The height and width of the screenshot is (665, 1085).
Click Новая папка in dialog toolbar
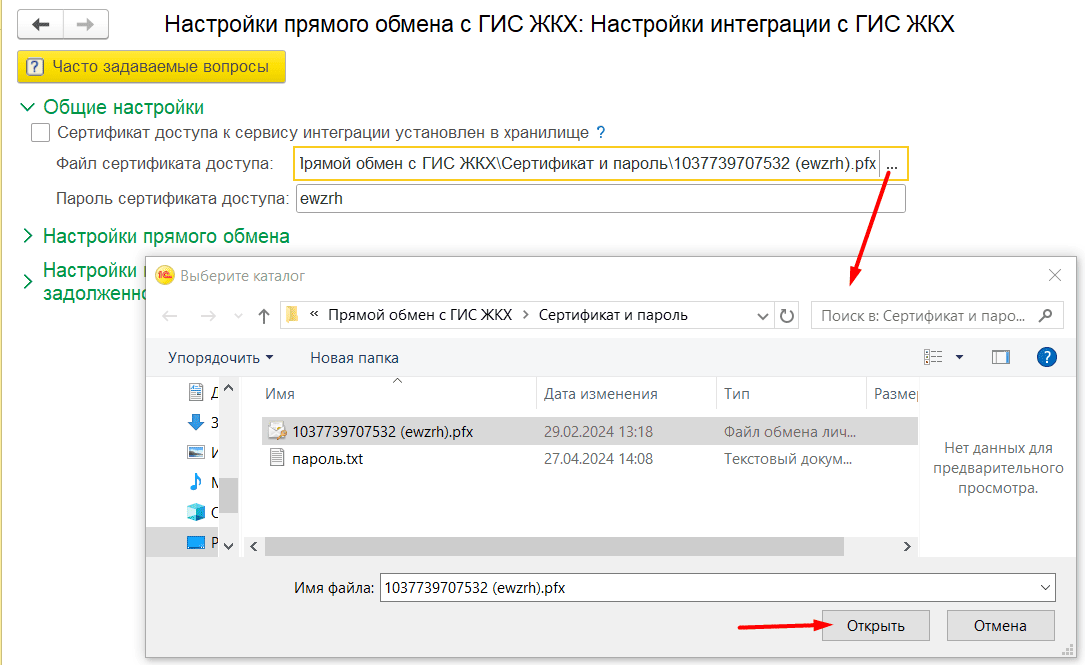click(354, 357)
